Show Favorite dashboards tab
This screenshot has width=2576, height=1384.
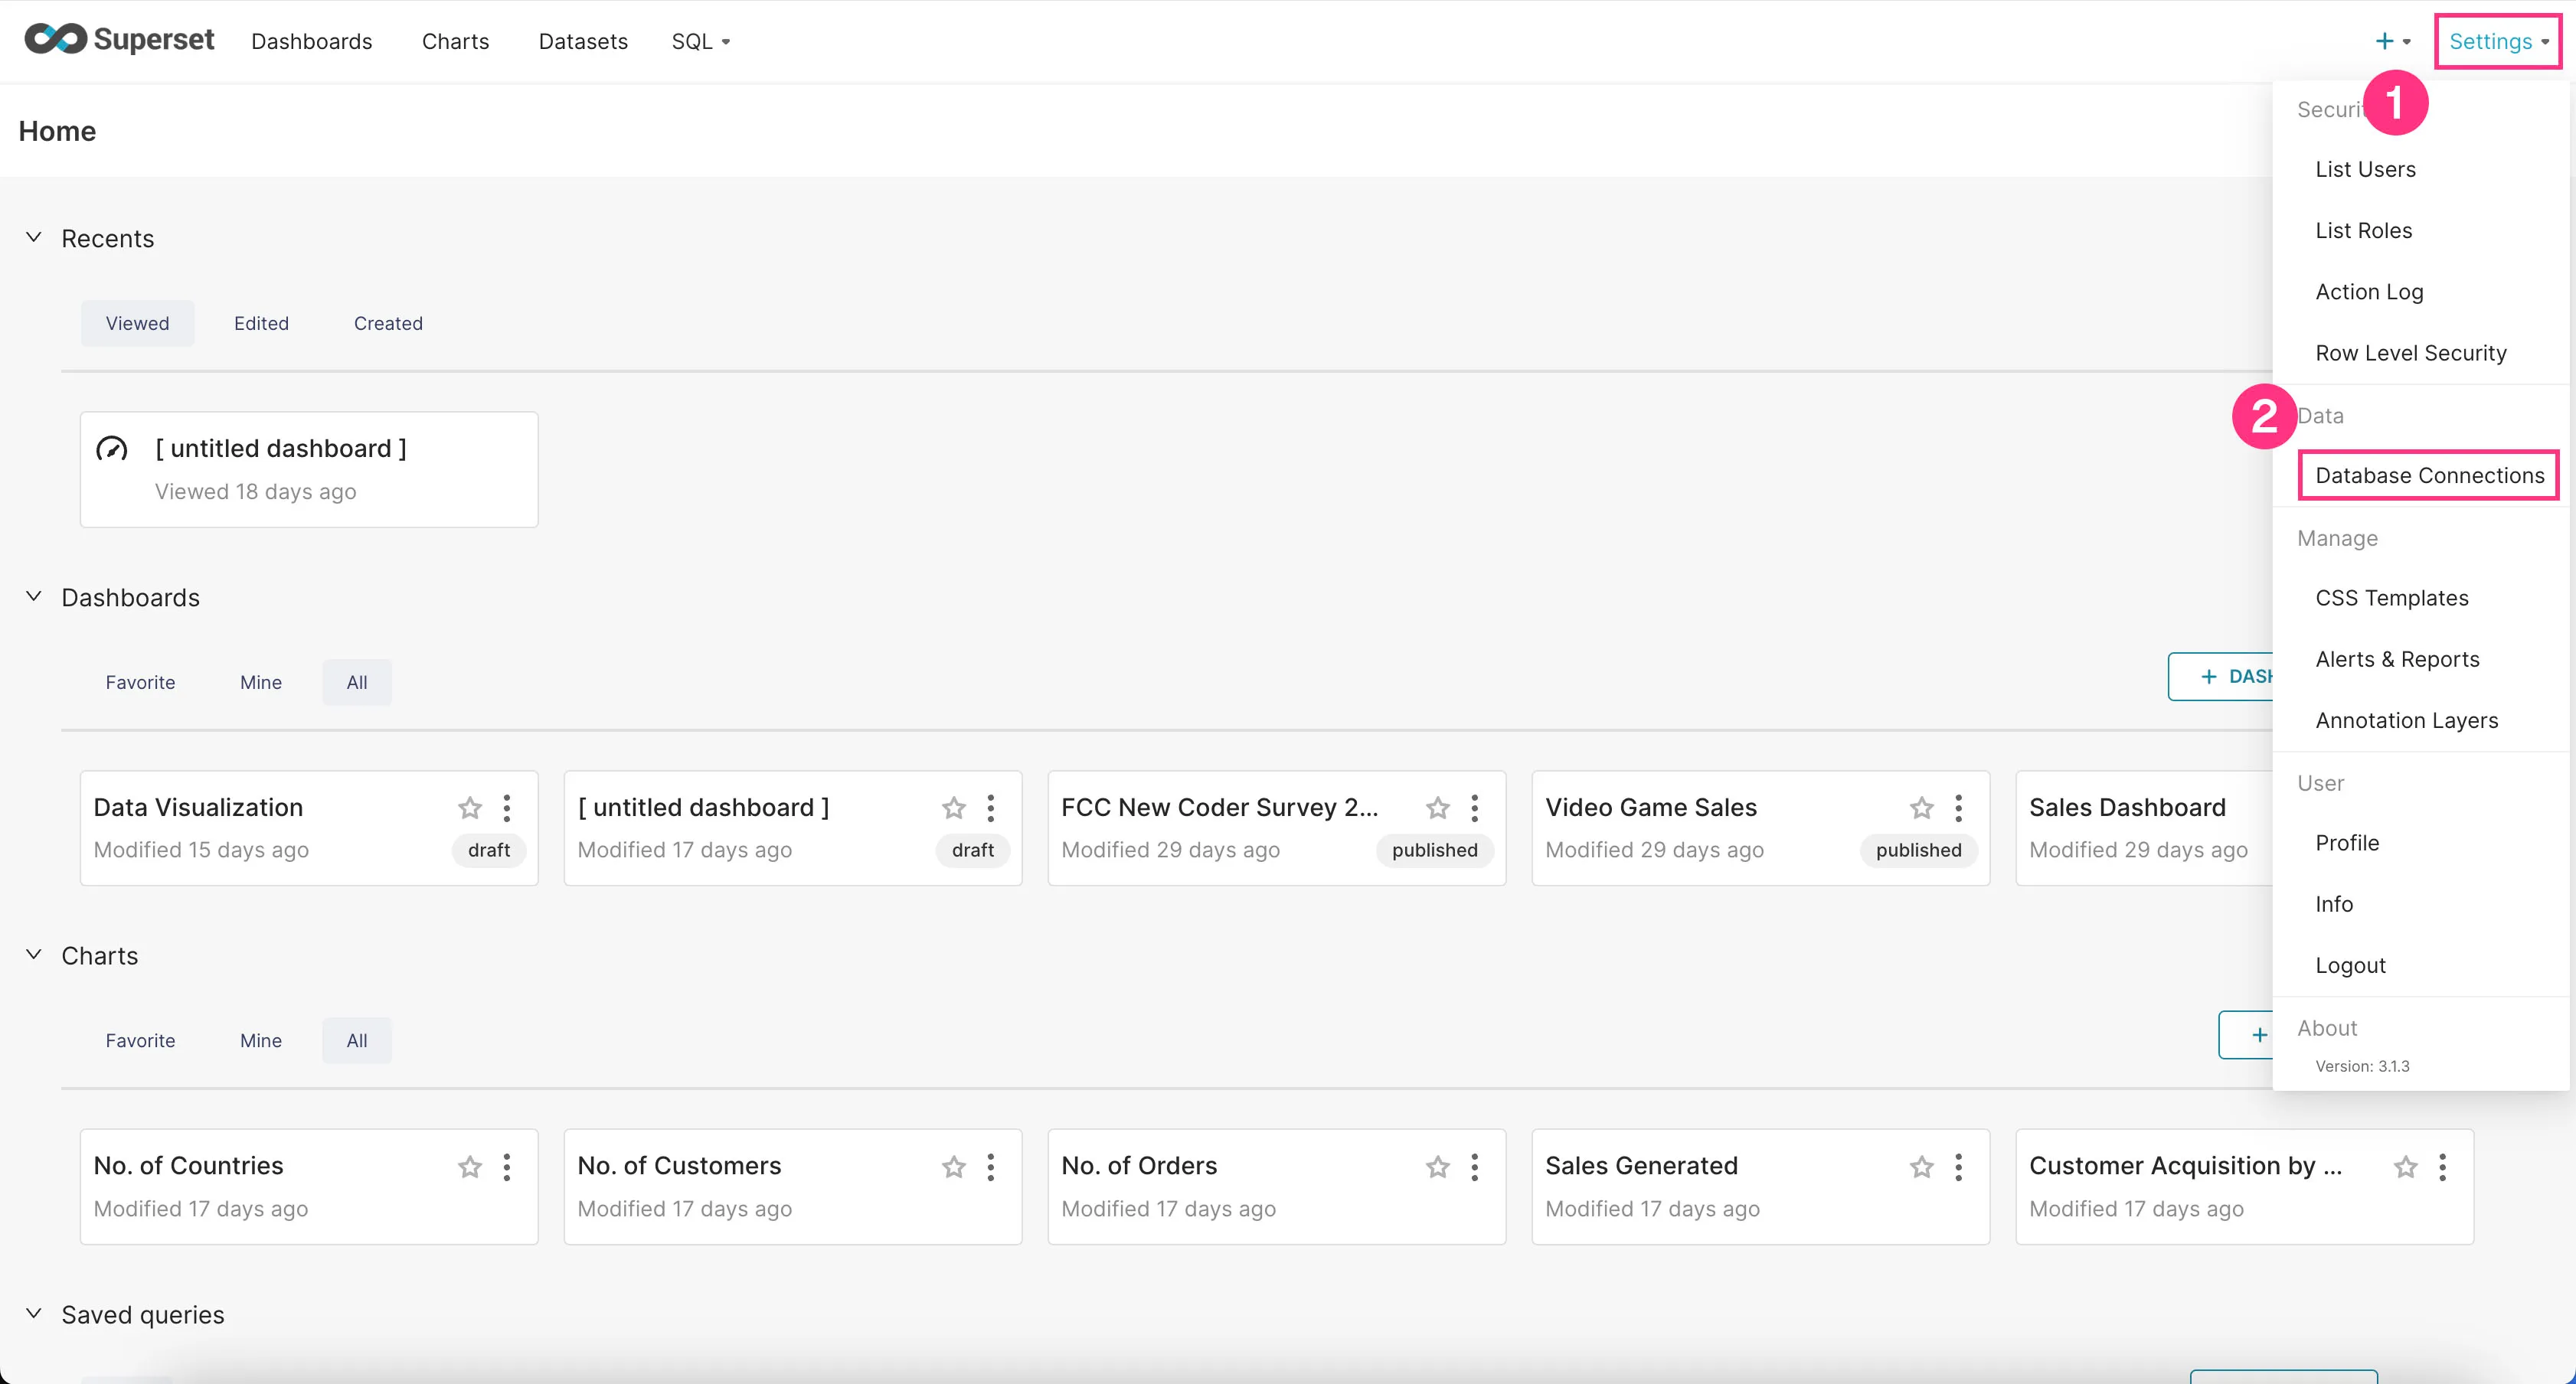pos(140,682)
